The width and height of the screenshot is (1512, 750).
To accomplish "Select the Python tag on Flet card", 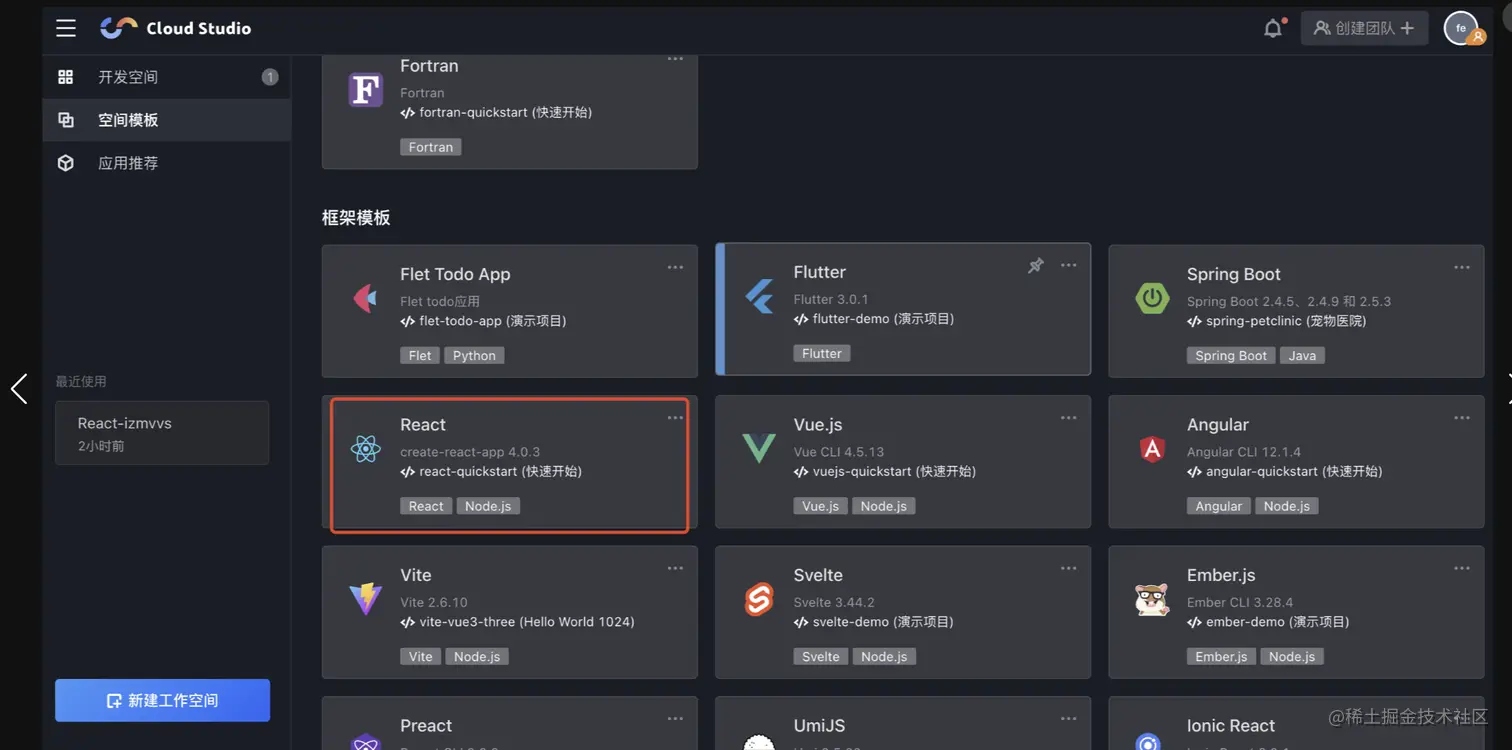I will coord(474,356).
